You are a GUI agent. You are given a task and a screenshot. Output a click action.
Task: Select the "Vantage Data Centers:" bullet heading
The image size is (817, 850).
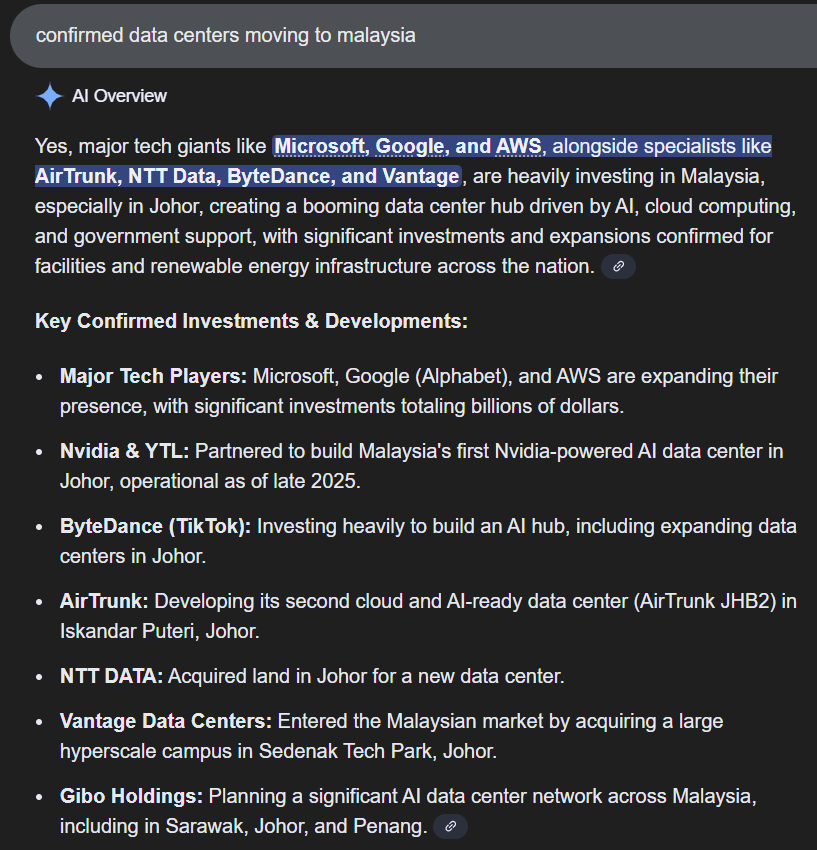pos(165,721)
